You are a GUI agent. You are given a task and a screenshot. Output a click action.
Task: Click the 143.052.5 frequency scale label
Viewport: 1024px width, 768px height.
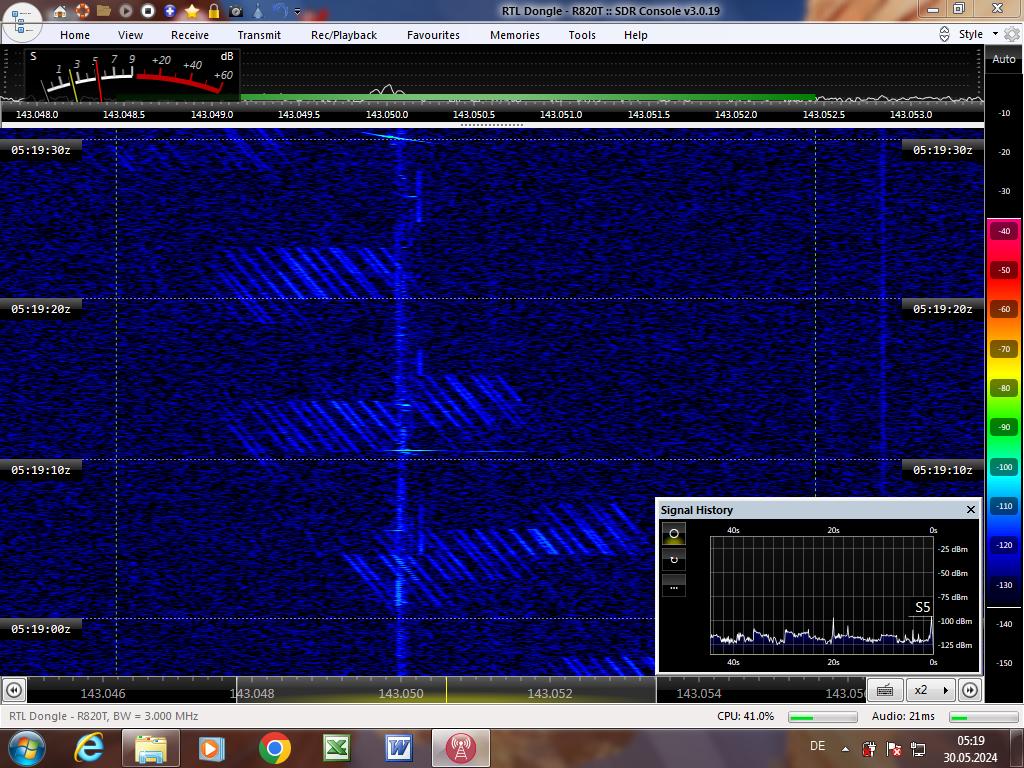click(824, 114)
